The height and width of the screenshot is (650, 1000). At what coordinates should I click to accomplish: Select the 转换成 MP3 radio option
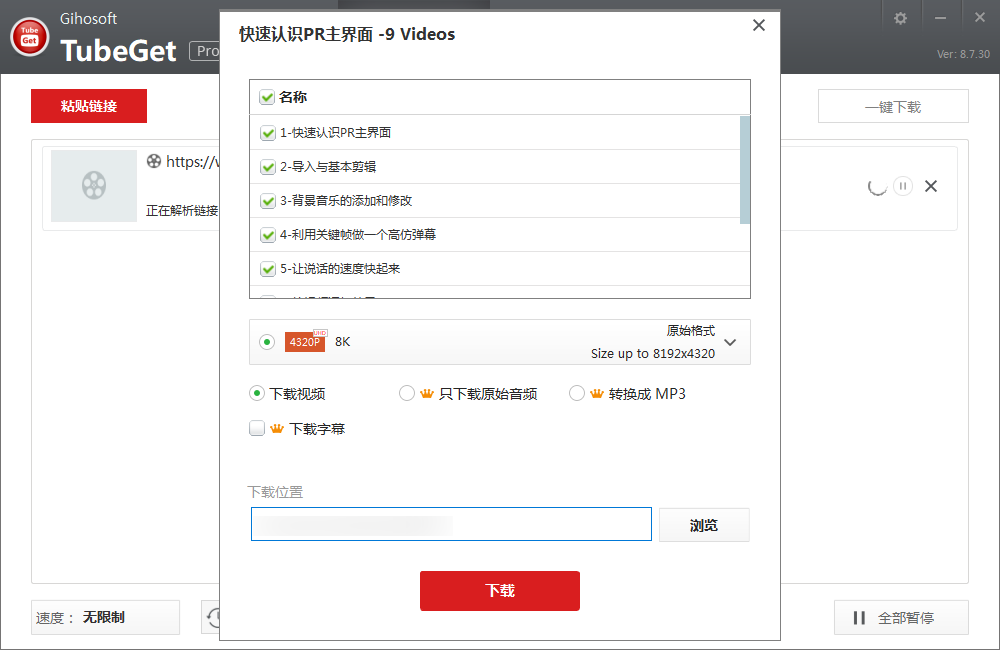point(577,393)
